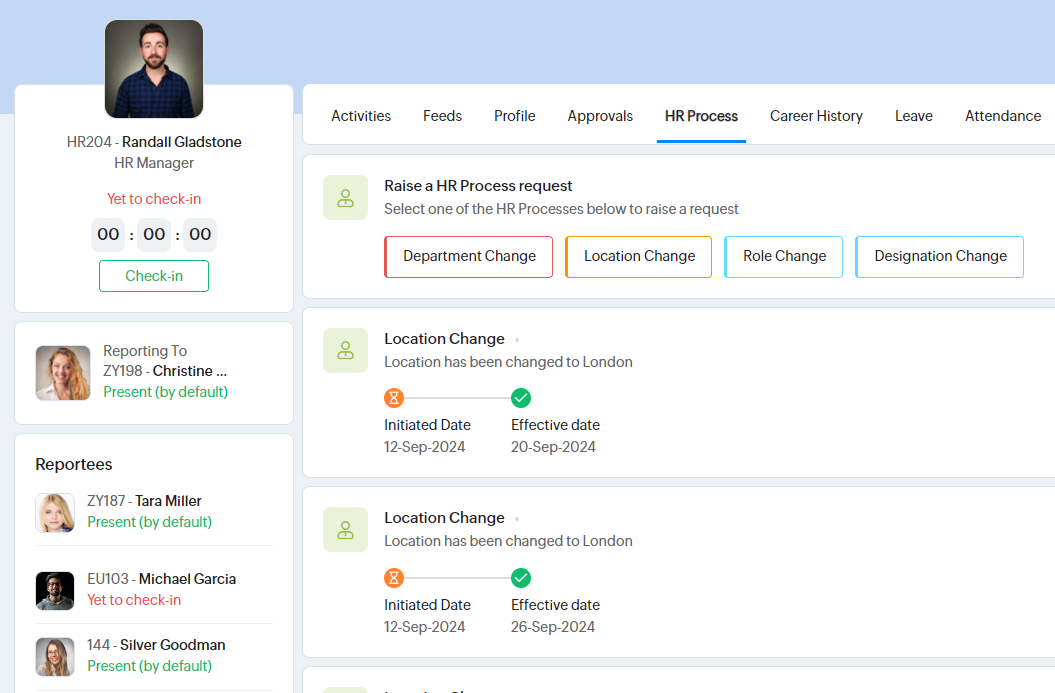Viewport: 1055px width, 693px height.
Task: Switch to the Leave tab
Action: pos(914,116)
